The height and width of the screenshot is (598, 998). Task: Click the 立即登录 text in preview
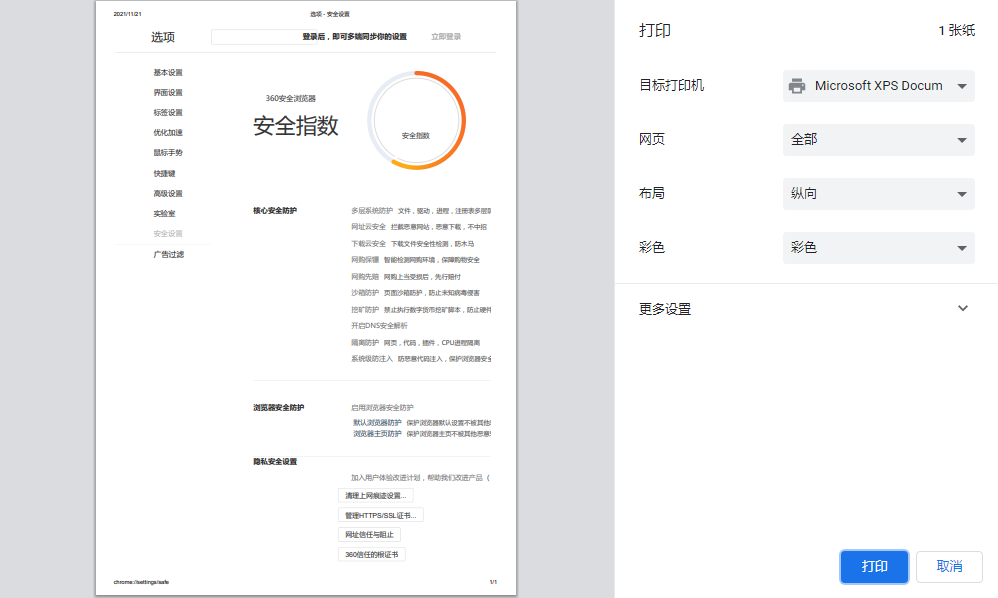click(x=446, y=37)
